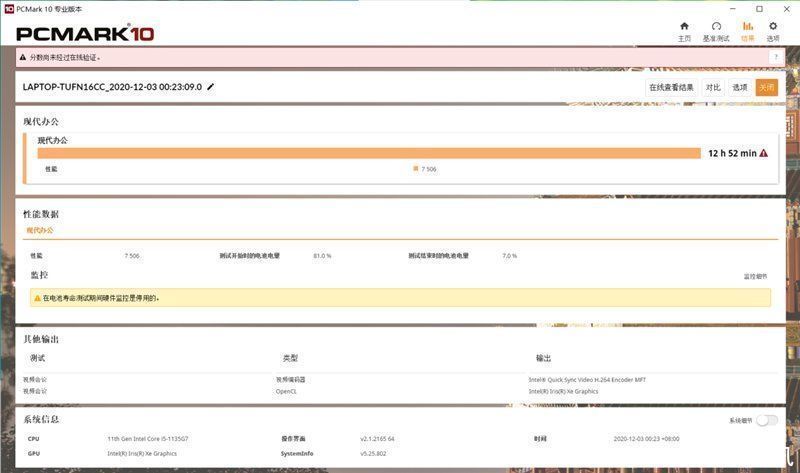Click the 12 h 52 min result value
The width and height of the screenshot is (800, 473).
coord(732,153)
